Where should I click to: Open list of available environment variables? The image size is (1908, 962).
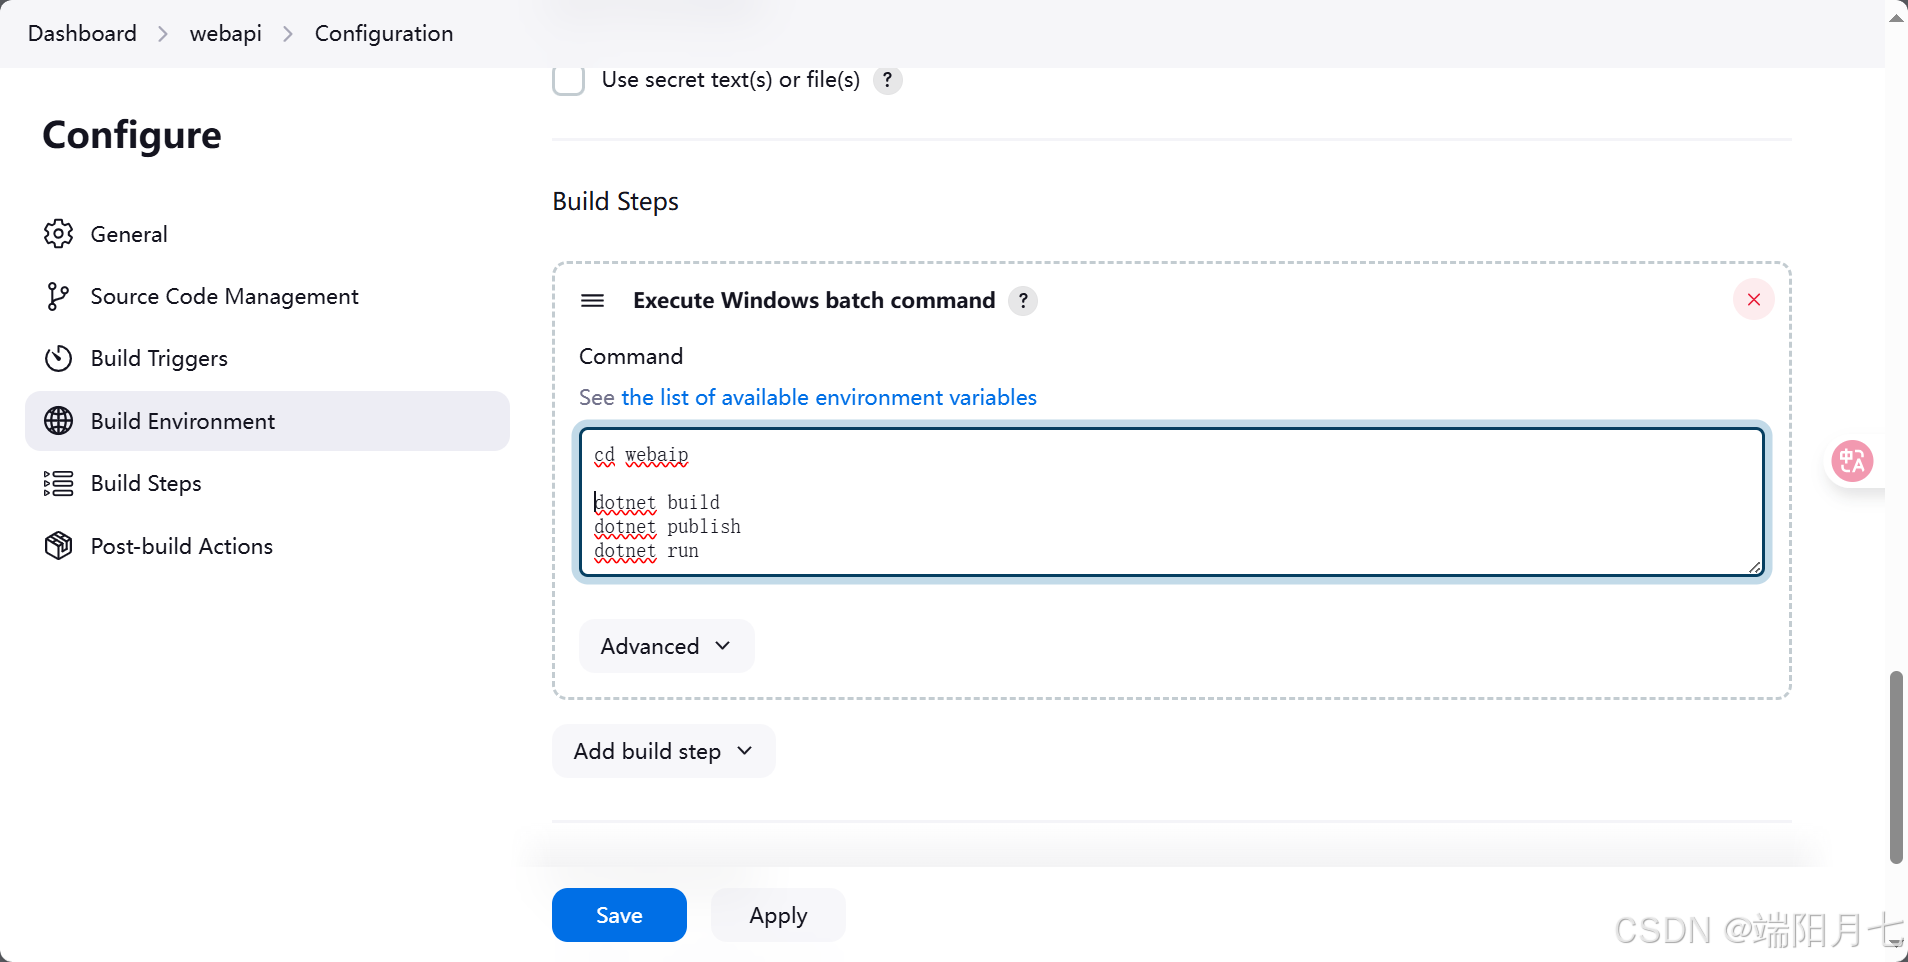[828, 398]
